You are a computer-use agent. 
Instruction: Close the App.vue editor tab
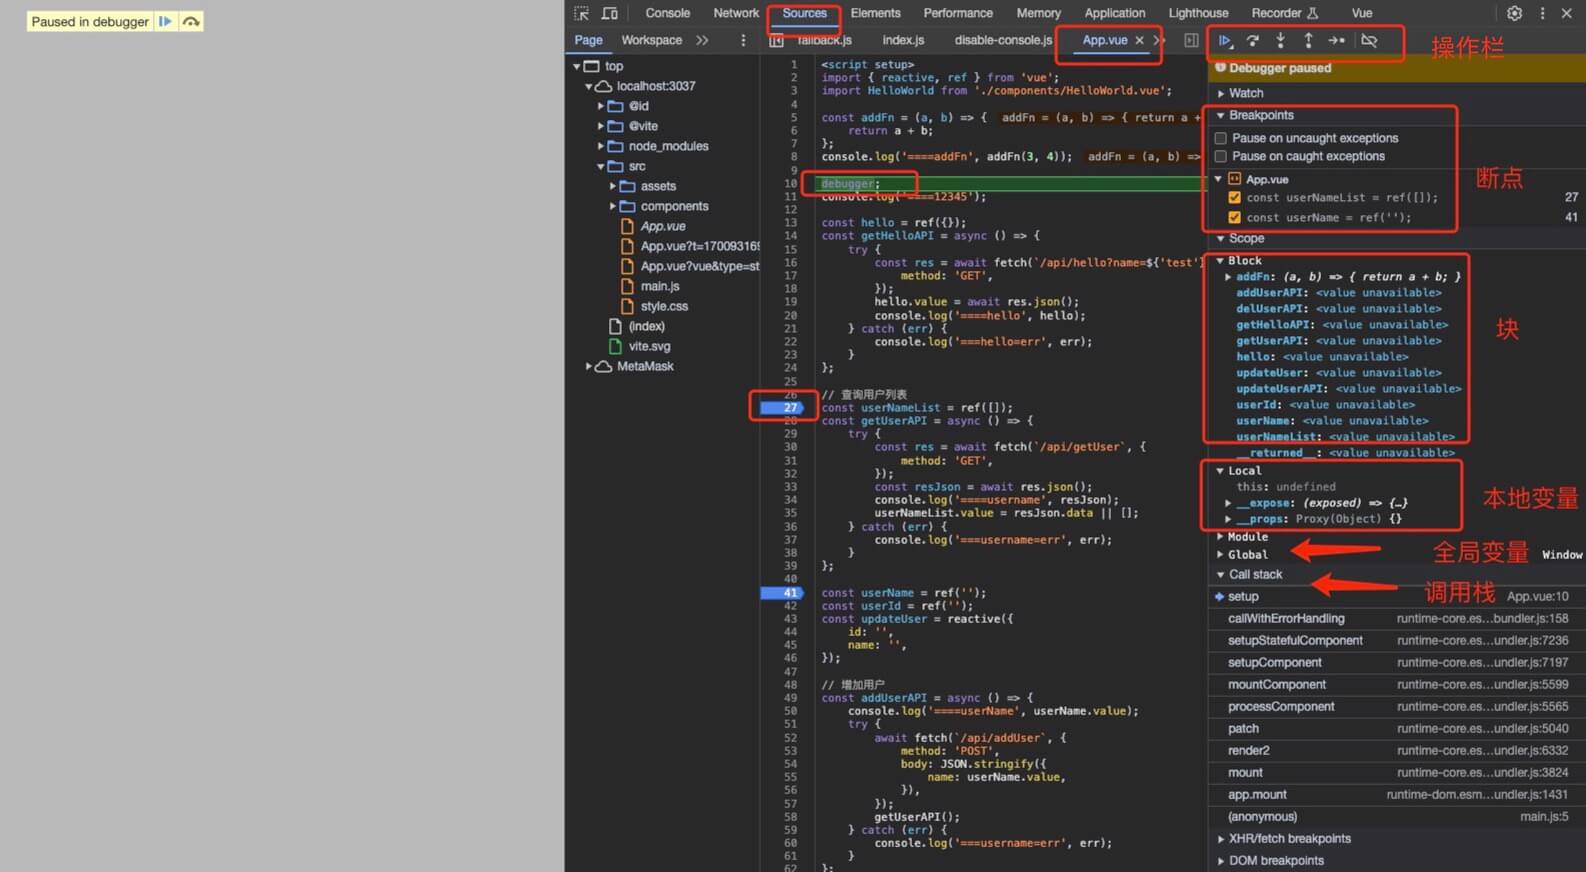tap(1139, 40)
